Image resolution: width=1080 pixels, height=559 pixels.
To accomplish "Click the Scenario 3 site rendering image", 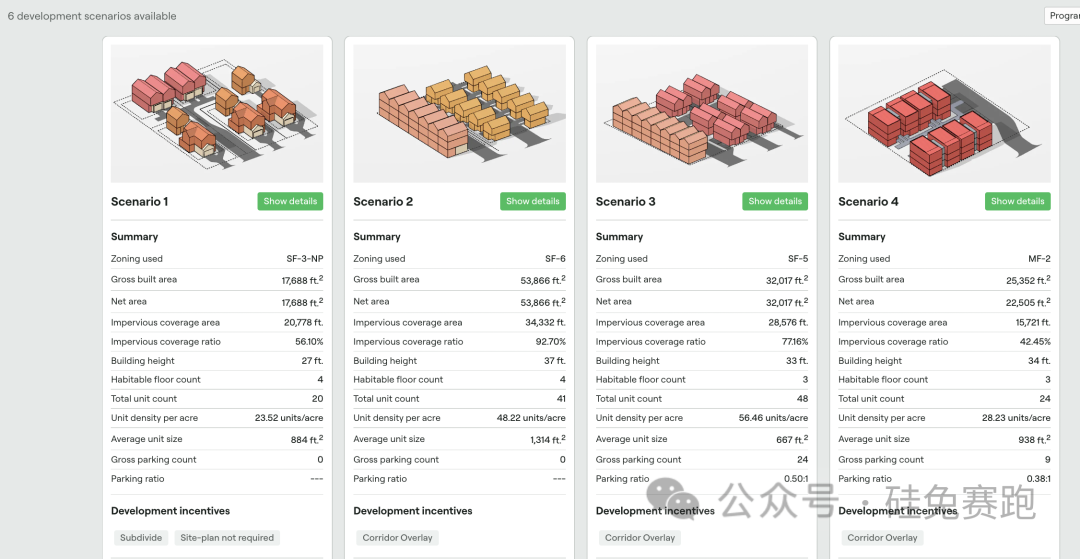I will [701, 112].
